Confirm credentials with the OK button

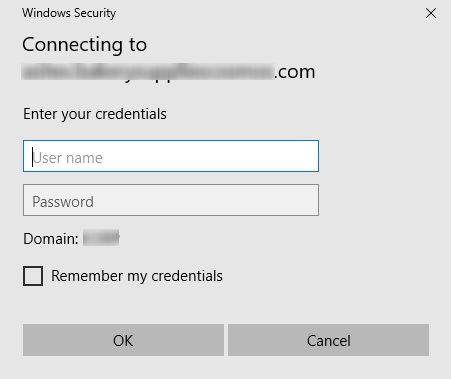[123, 340]
